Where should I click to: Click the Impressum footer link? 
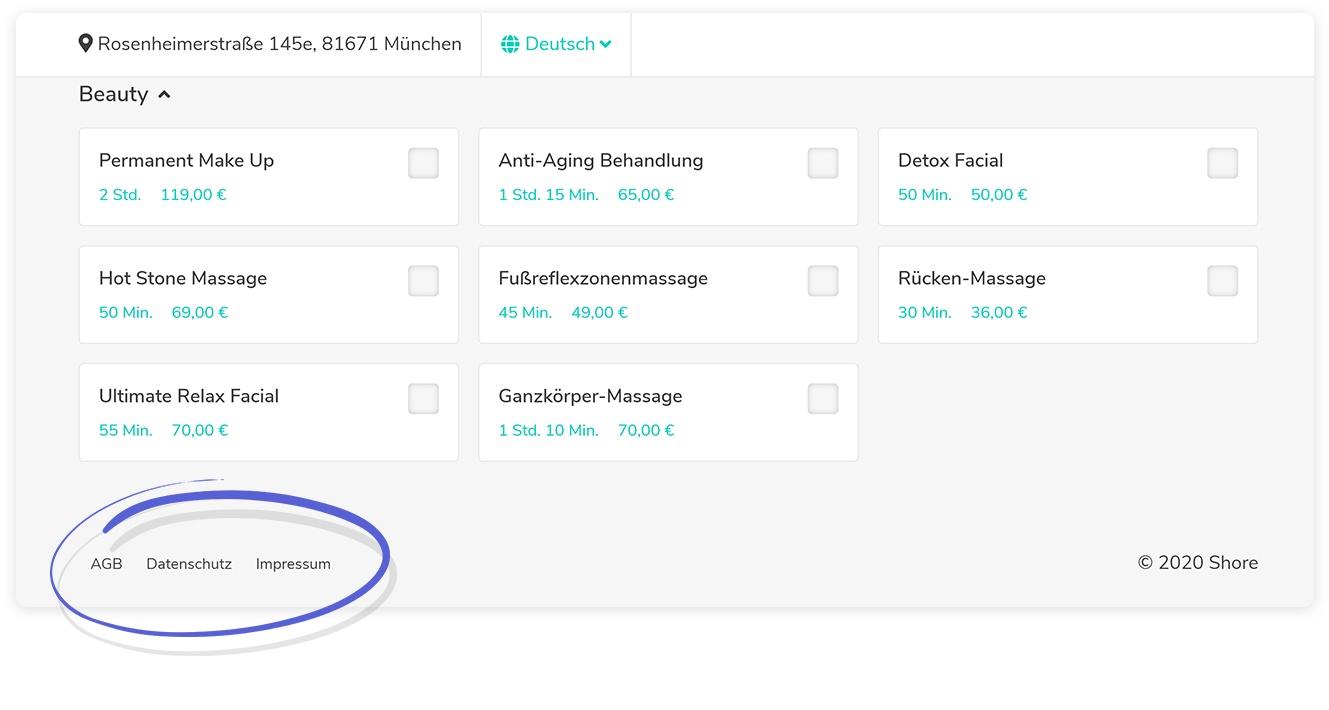(x=293, y=564)
